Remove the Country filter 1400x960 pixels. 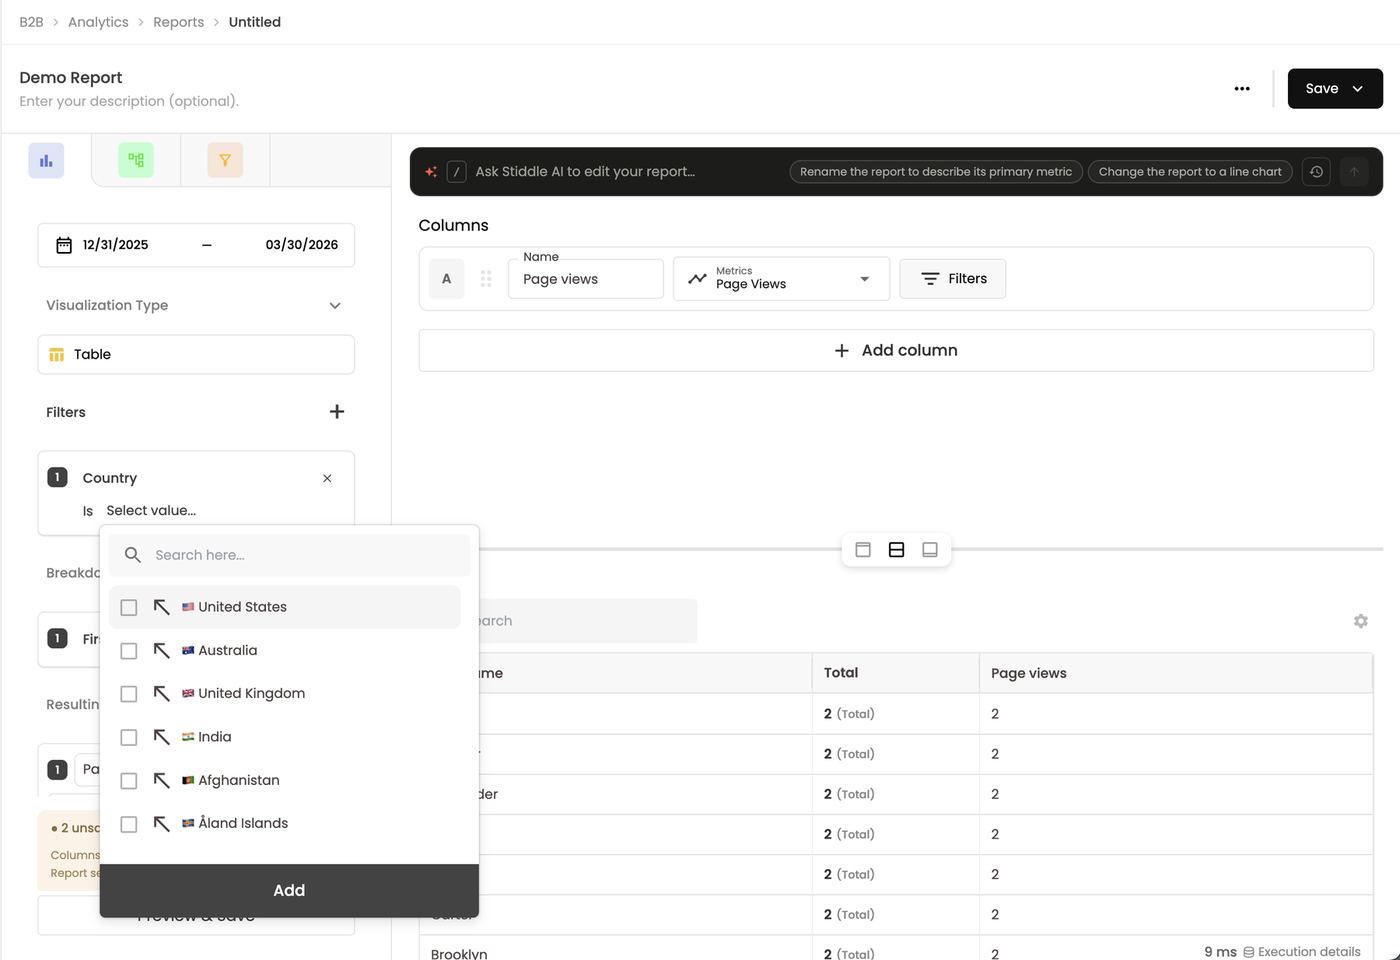(327, 479)
